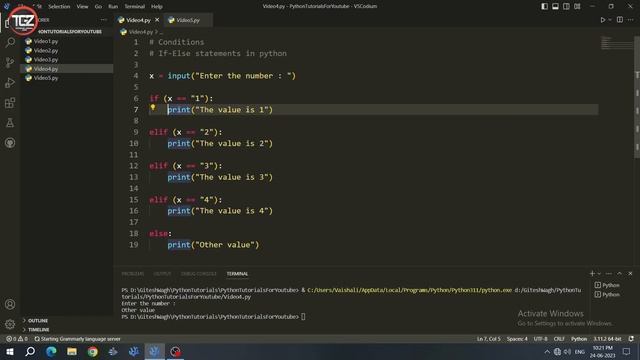Open Windows taskbar search
This screenshot has width=640, height=360.
[x=30, y=351]
